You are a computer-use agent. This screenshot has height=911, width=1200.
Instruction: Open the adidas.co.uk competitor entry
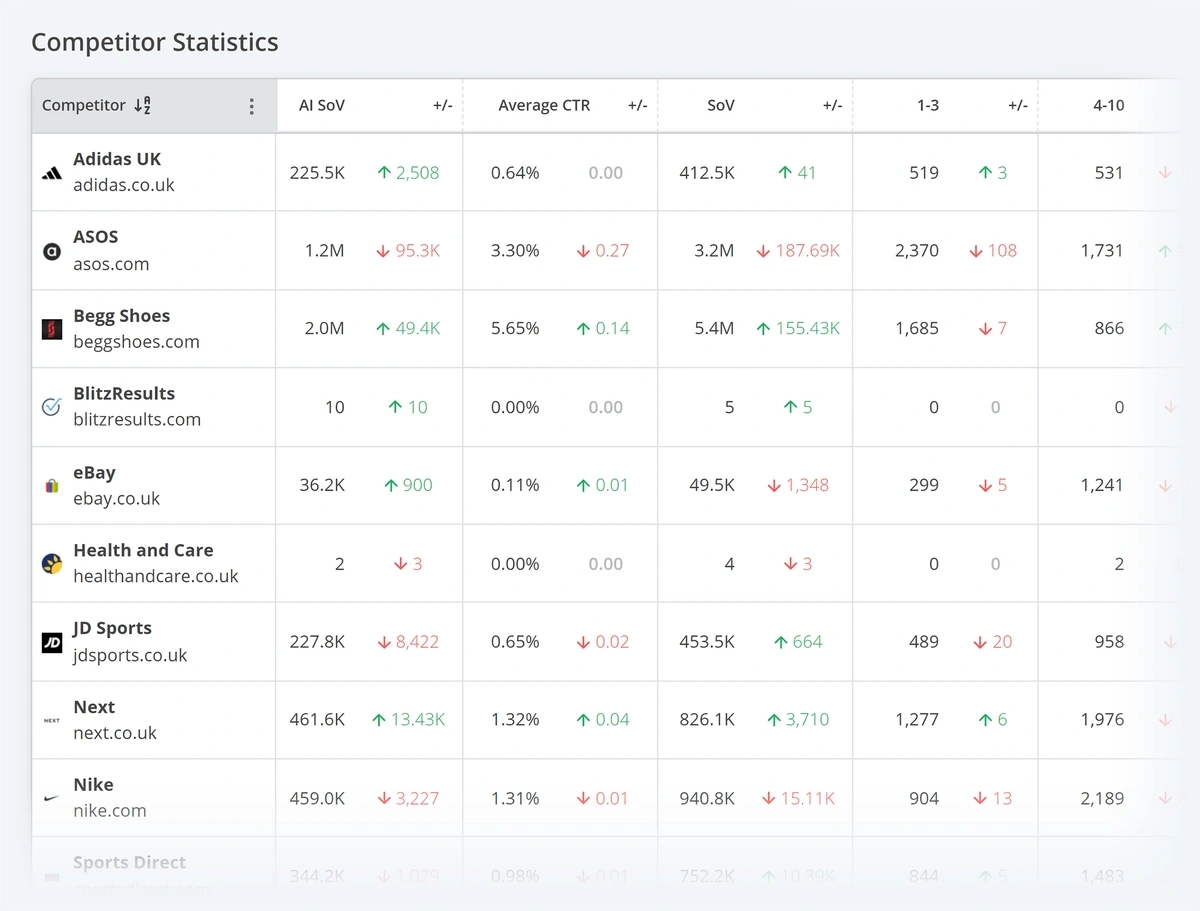click(124, 185)
